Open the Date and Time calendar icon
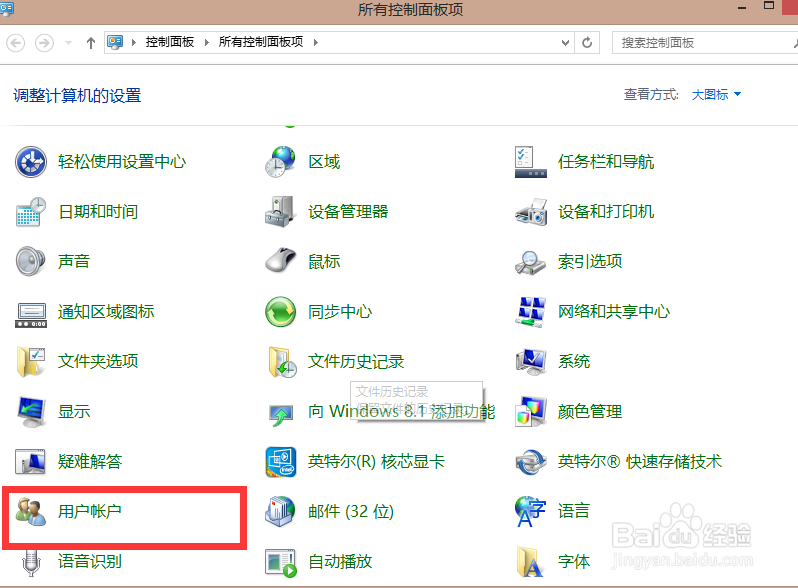Image resolution: width=798 pixels, height=588 pixels. pos(31,212)
